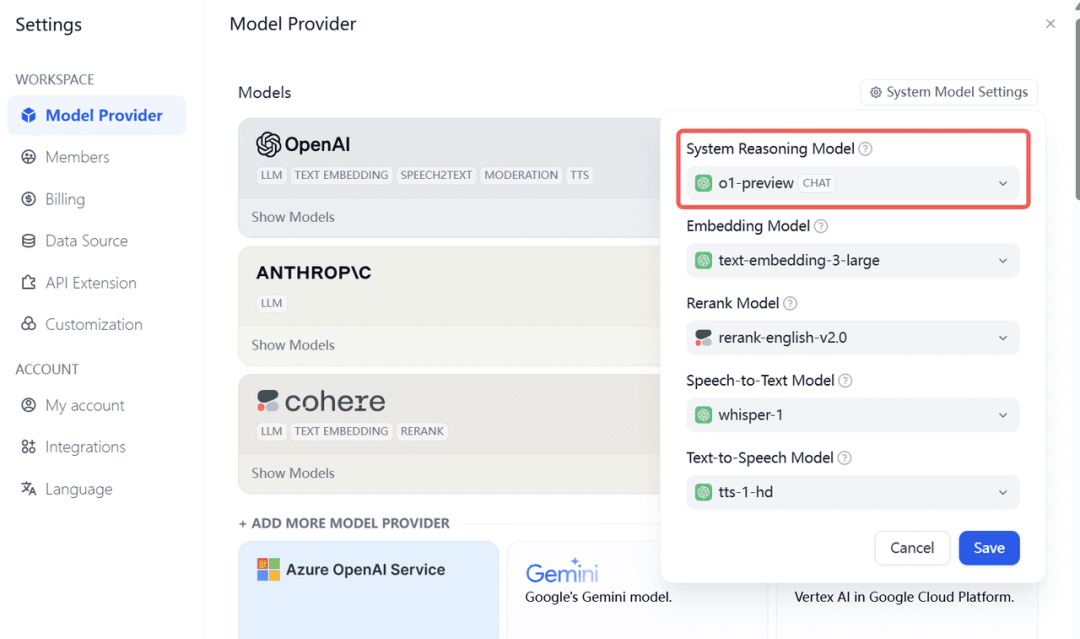Click the Azure OpenAI Service logo
This screenshot has height=639, width=1080.
tap(268, 569)
